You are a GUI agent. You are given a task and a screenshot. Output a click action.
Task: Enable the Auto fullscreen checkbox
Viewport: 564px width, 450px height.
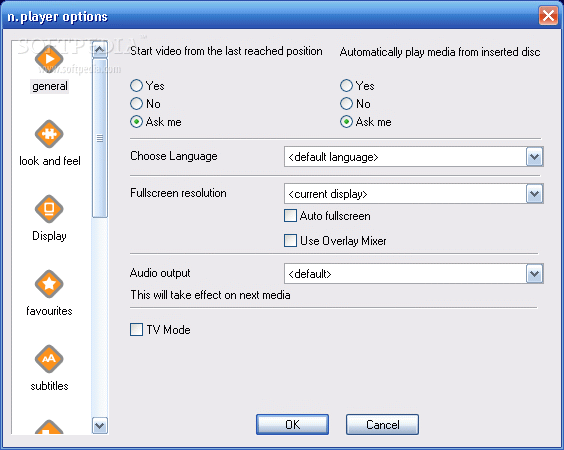point(290,216)
